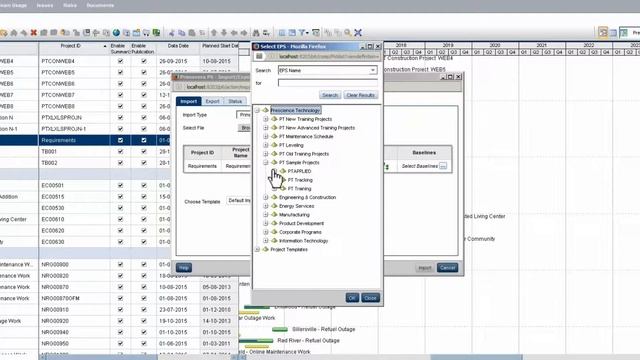Screen dimensions: 640x360
Task: Expand Project Templates root node
Action: (257, 249)
